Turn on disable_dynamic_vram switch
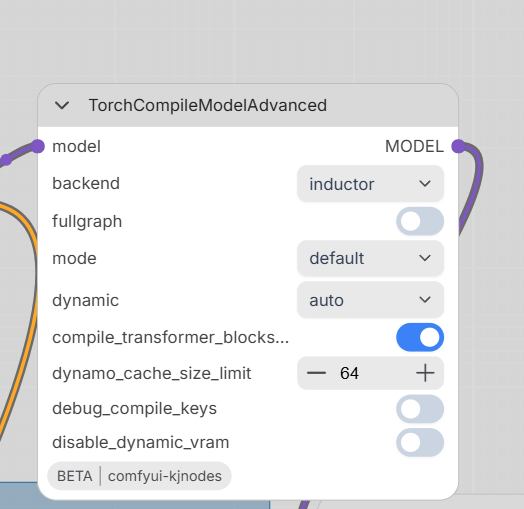 (420, 442)
